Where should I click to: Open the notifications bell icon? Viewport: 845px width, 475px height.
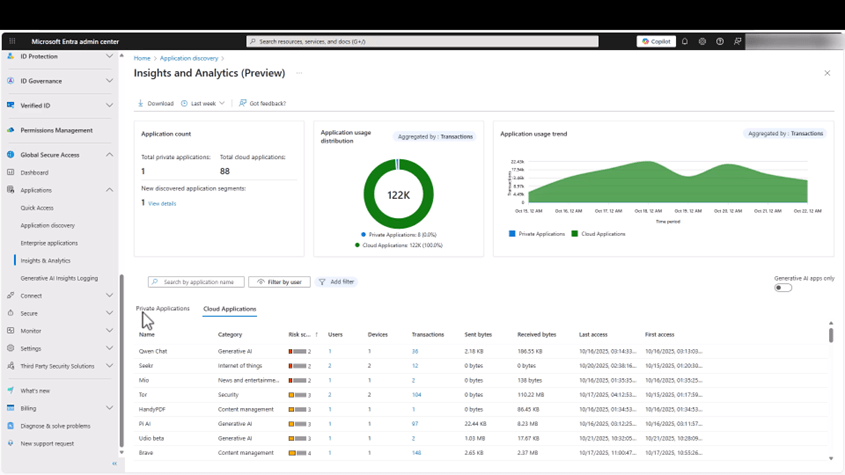pos(685,42)
